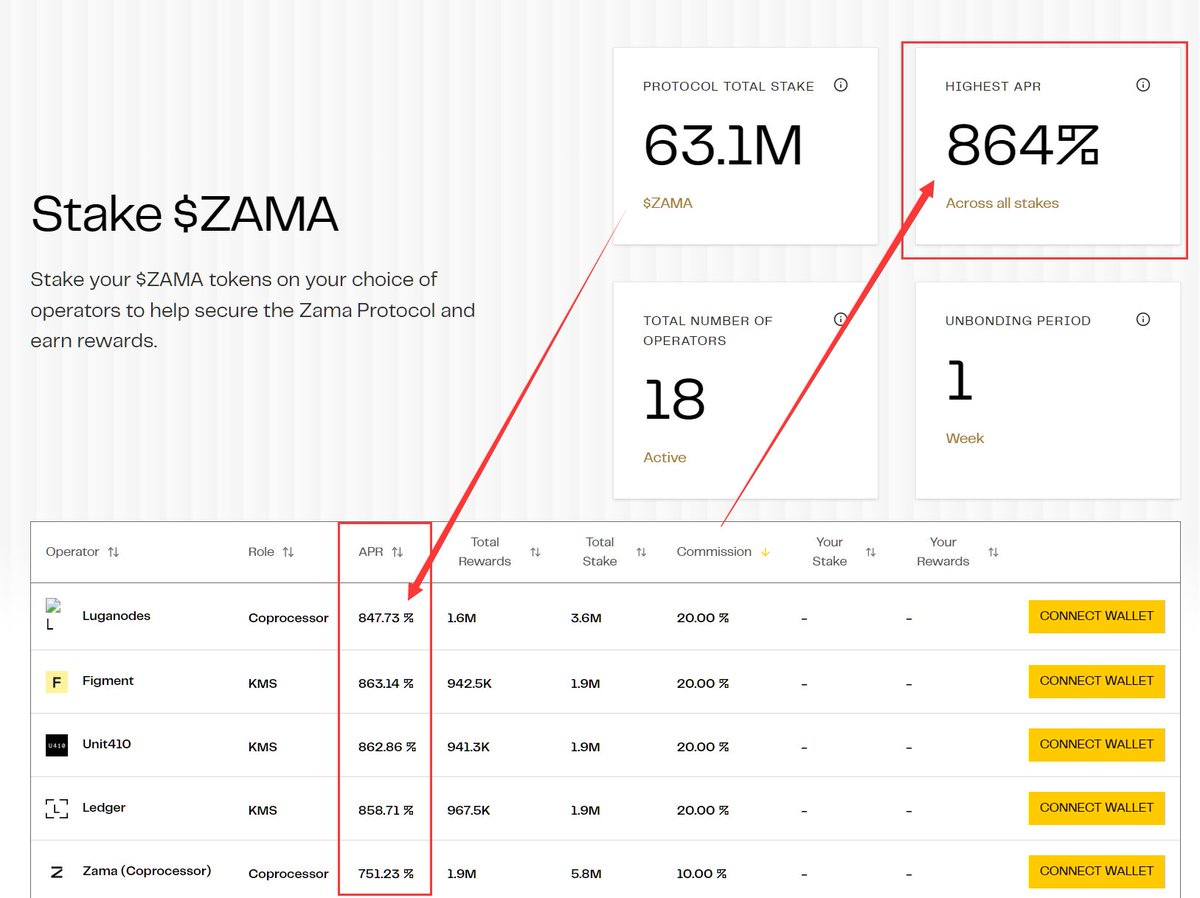The width and height of the screenshot is (1200, 898).
Task: Connect wallet for Figment row
Action: pyautogui.click(x=1097, y=681)
